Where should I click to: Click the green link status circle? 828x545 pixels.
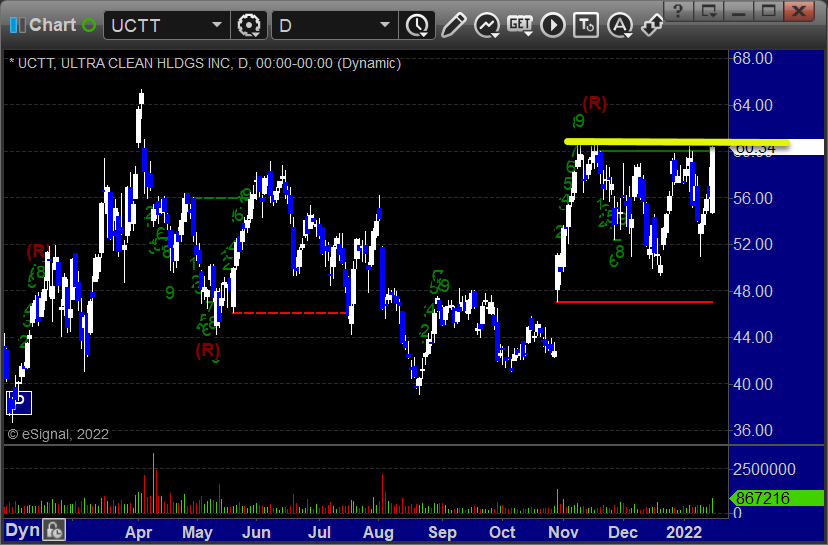click(89, 25)
